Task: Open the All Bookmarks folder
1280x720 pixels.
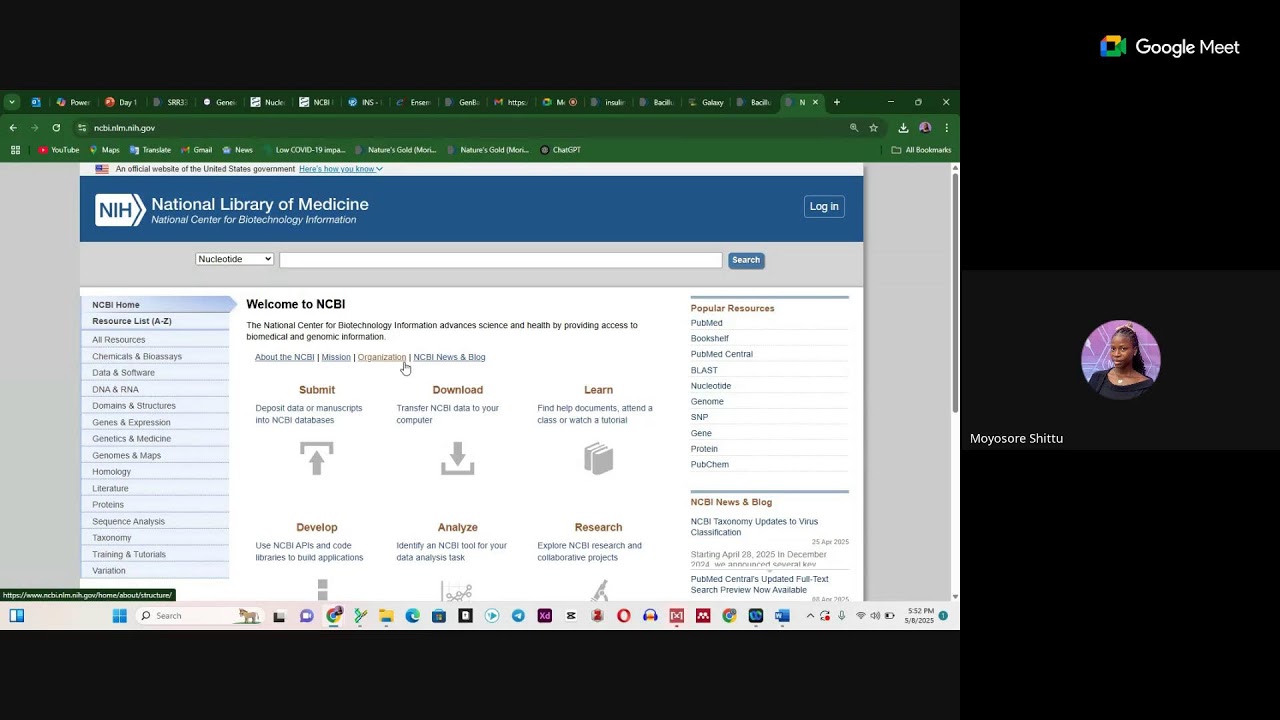Action: coord(921,150)
